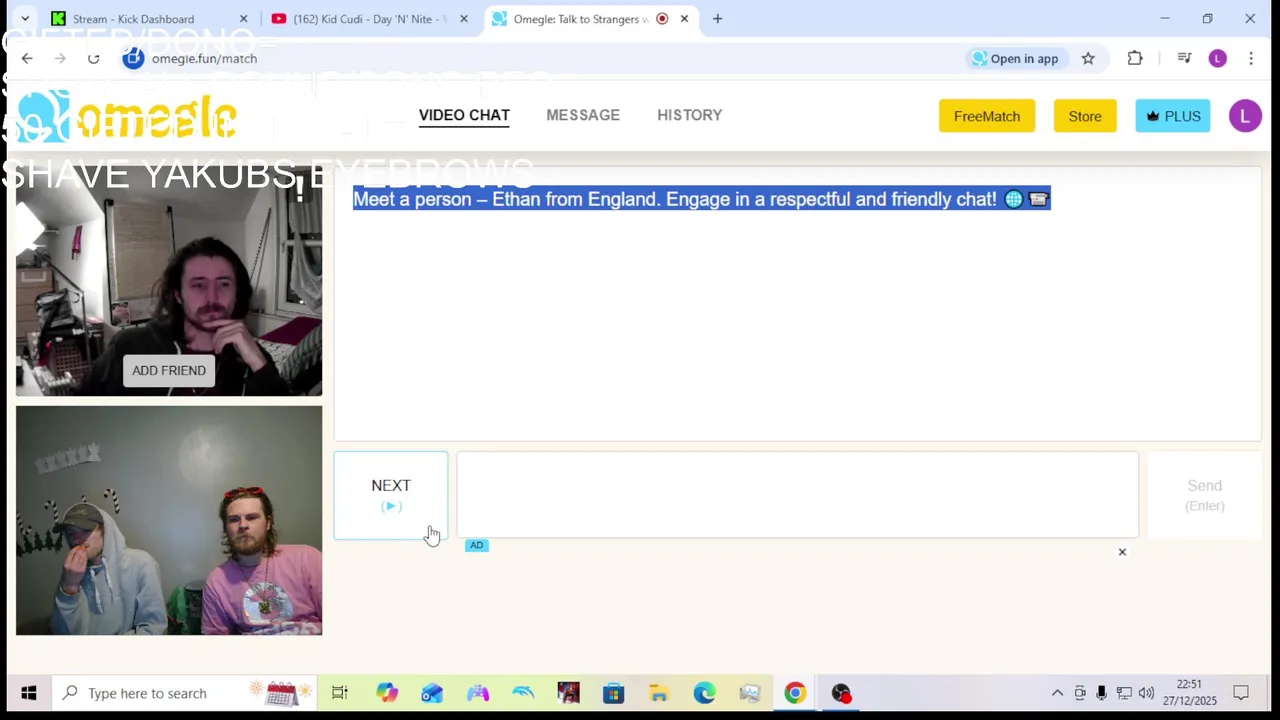Launch Copilot from the taskbar

[386, 693]
